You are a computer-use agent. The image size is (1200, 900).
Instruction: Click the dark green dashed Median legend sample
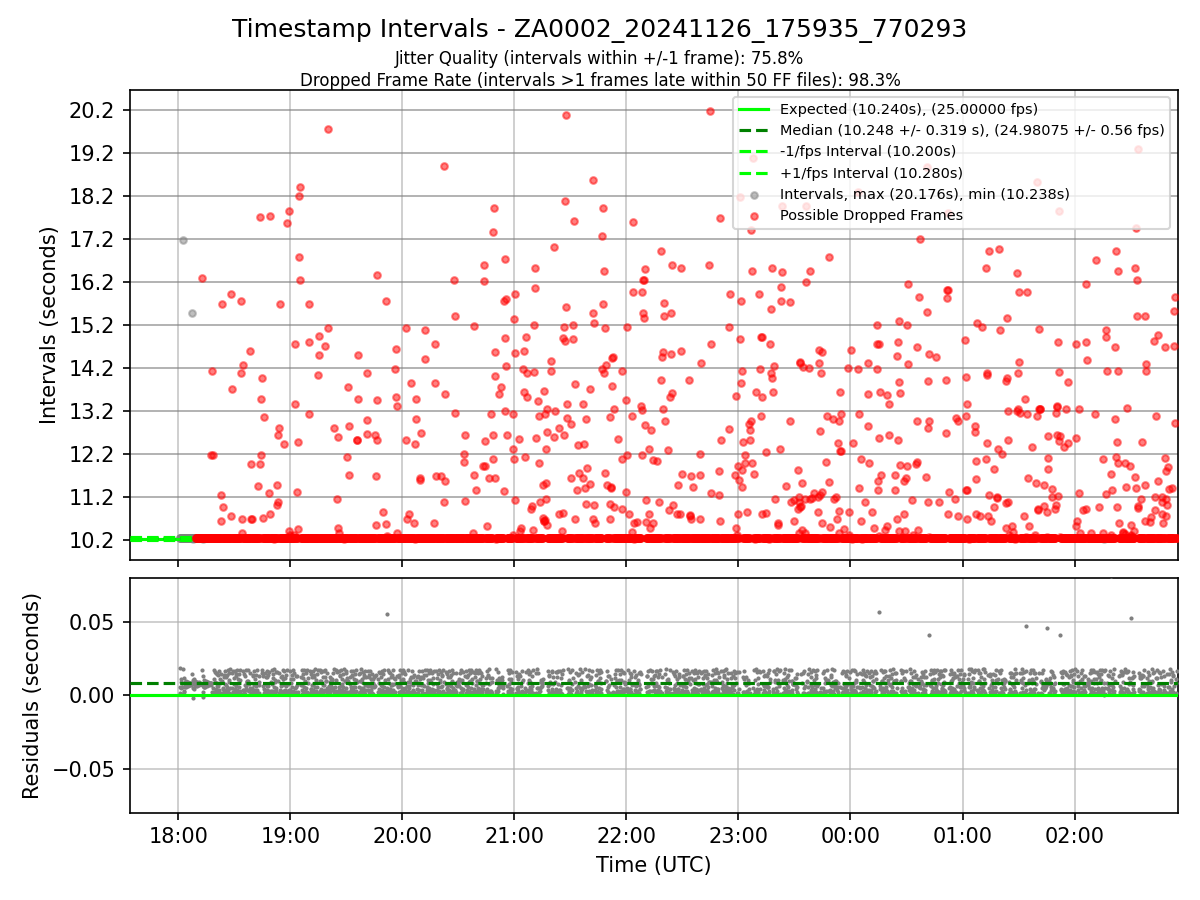pyautogui.click(x=755, y=130)
